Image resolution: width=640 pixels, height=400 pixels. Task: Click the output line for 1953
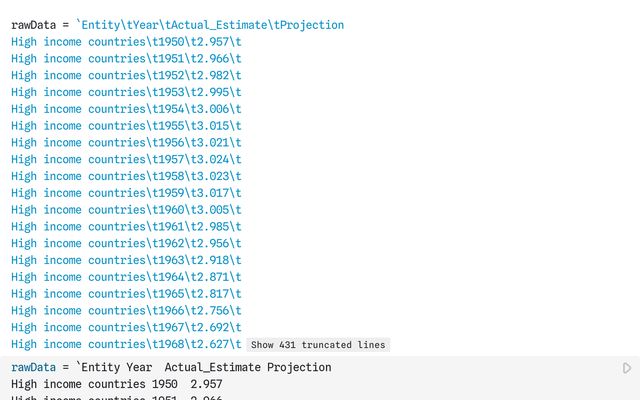[x=126, y=92]
